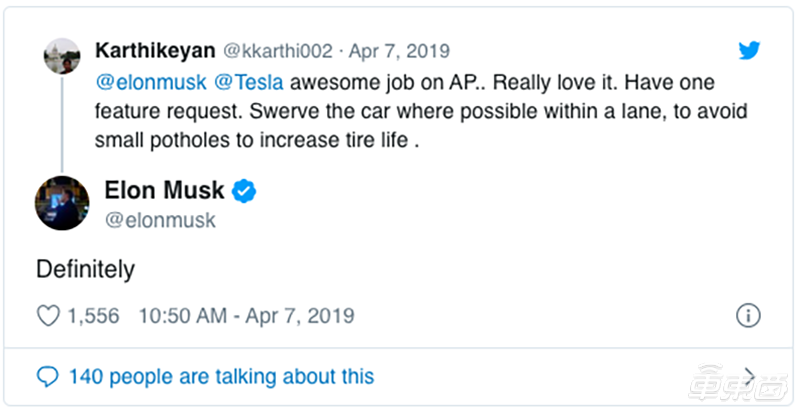Click Elon Musk's verified badge
The image size is (800, 414).
click(244, 190)
